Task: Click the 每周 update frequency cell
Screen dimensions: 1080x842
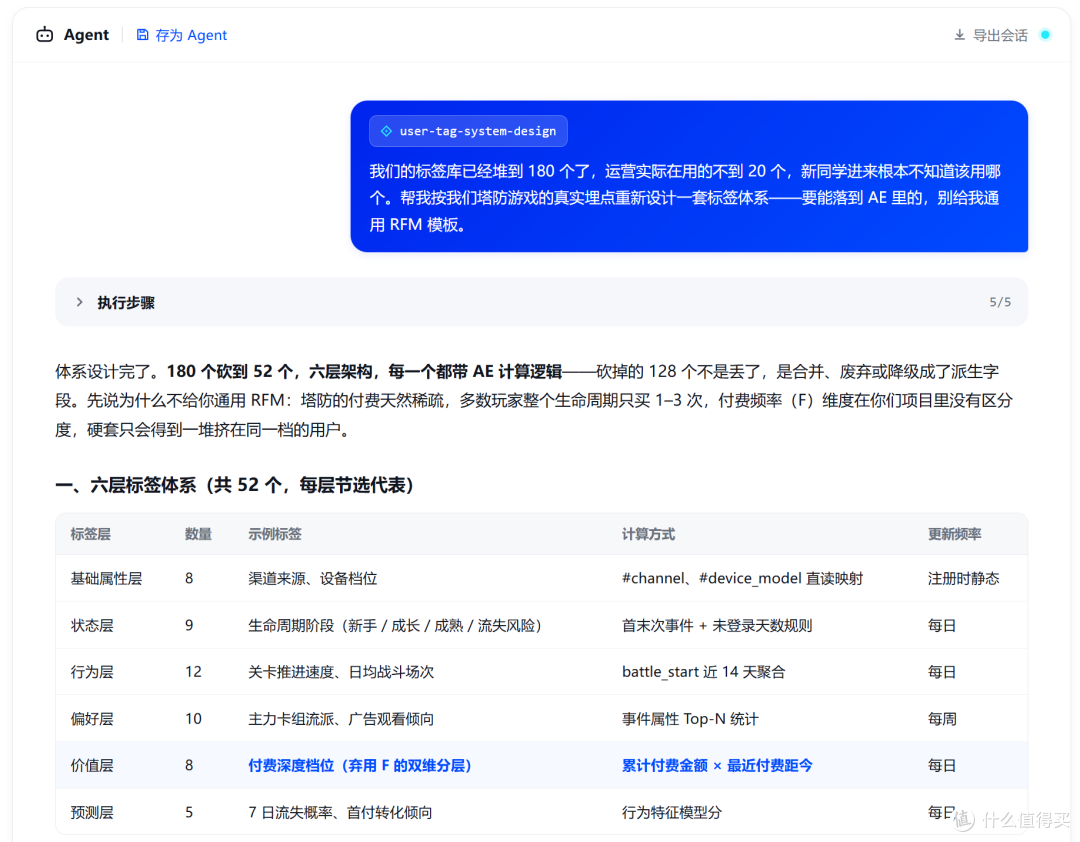Action: tap(942, 719)
